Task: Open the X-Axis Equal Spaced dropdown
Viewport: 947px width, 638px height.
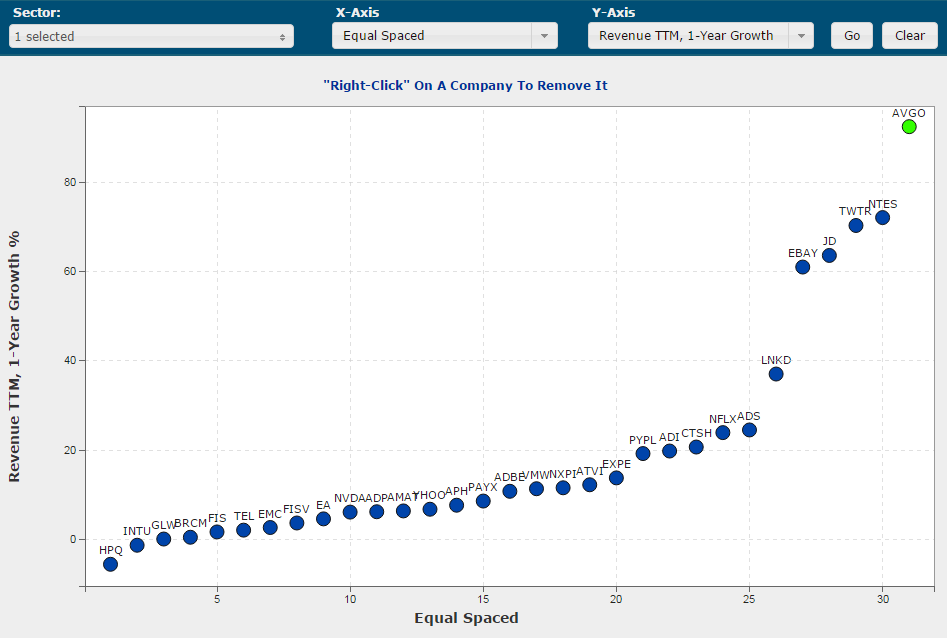Action: click(x=445, y=36)
